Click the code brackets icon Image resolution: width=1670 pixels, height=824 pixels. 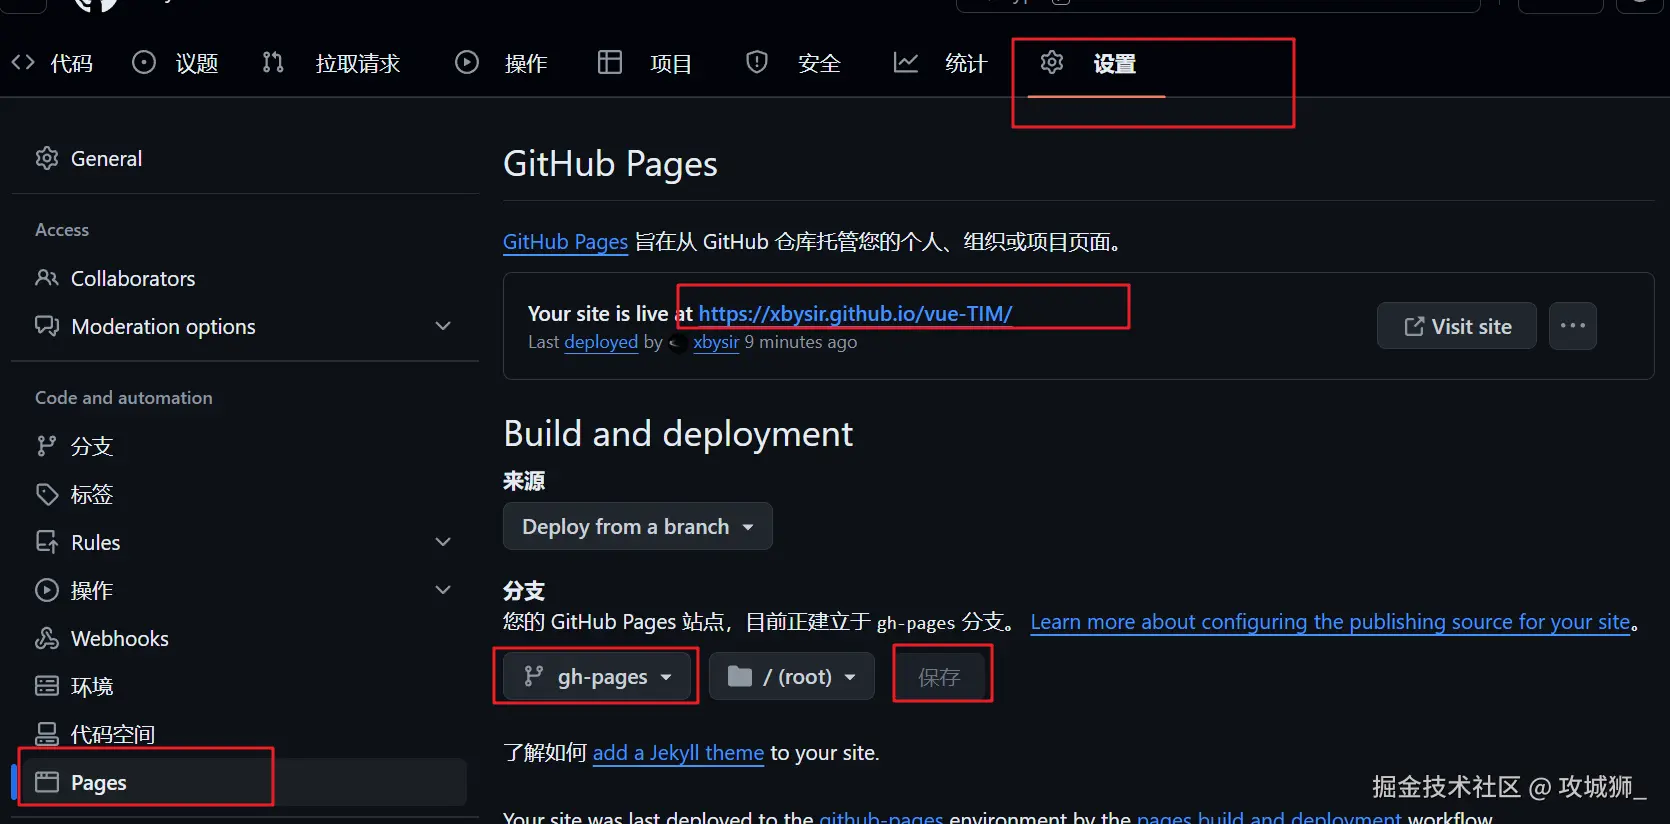(23, 63)
